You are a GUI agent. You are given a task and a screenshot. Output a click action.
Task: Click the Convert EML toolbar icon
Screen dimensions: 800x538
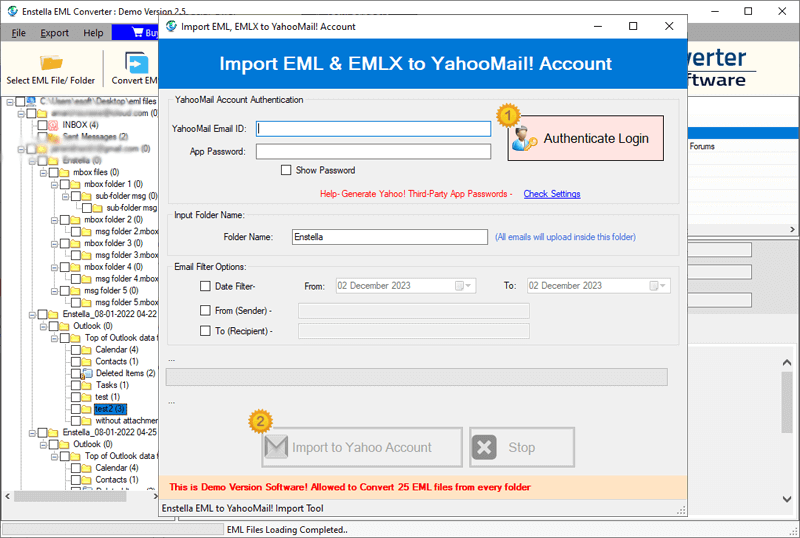pos(136,63)
